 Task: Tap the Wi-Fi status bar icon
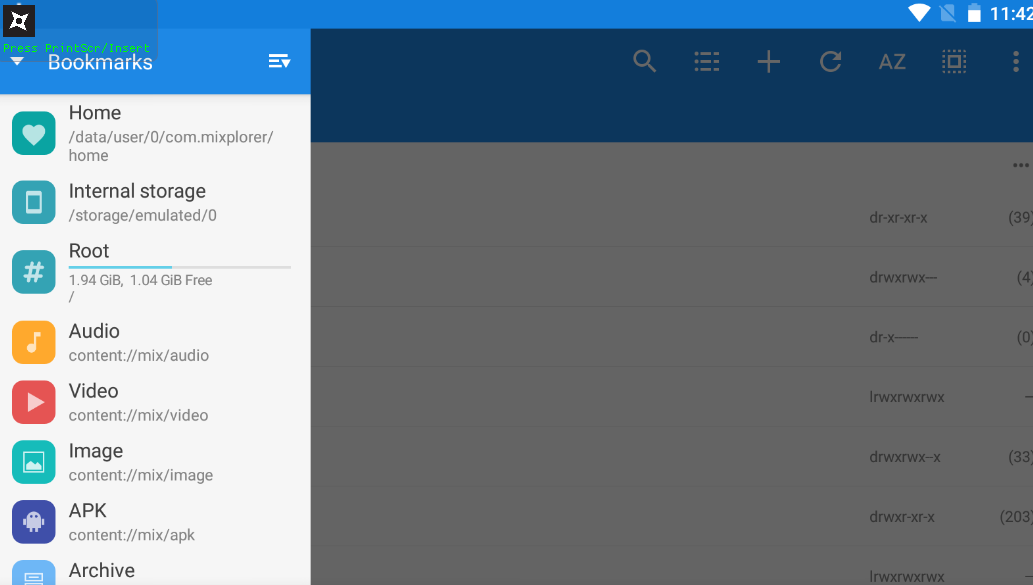918,13
